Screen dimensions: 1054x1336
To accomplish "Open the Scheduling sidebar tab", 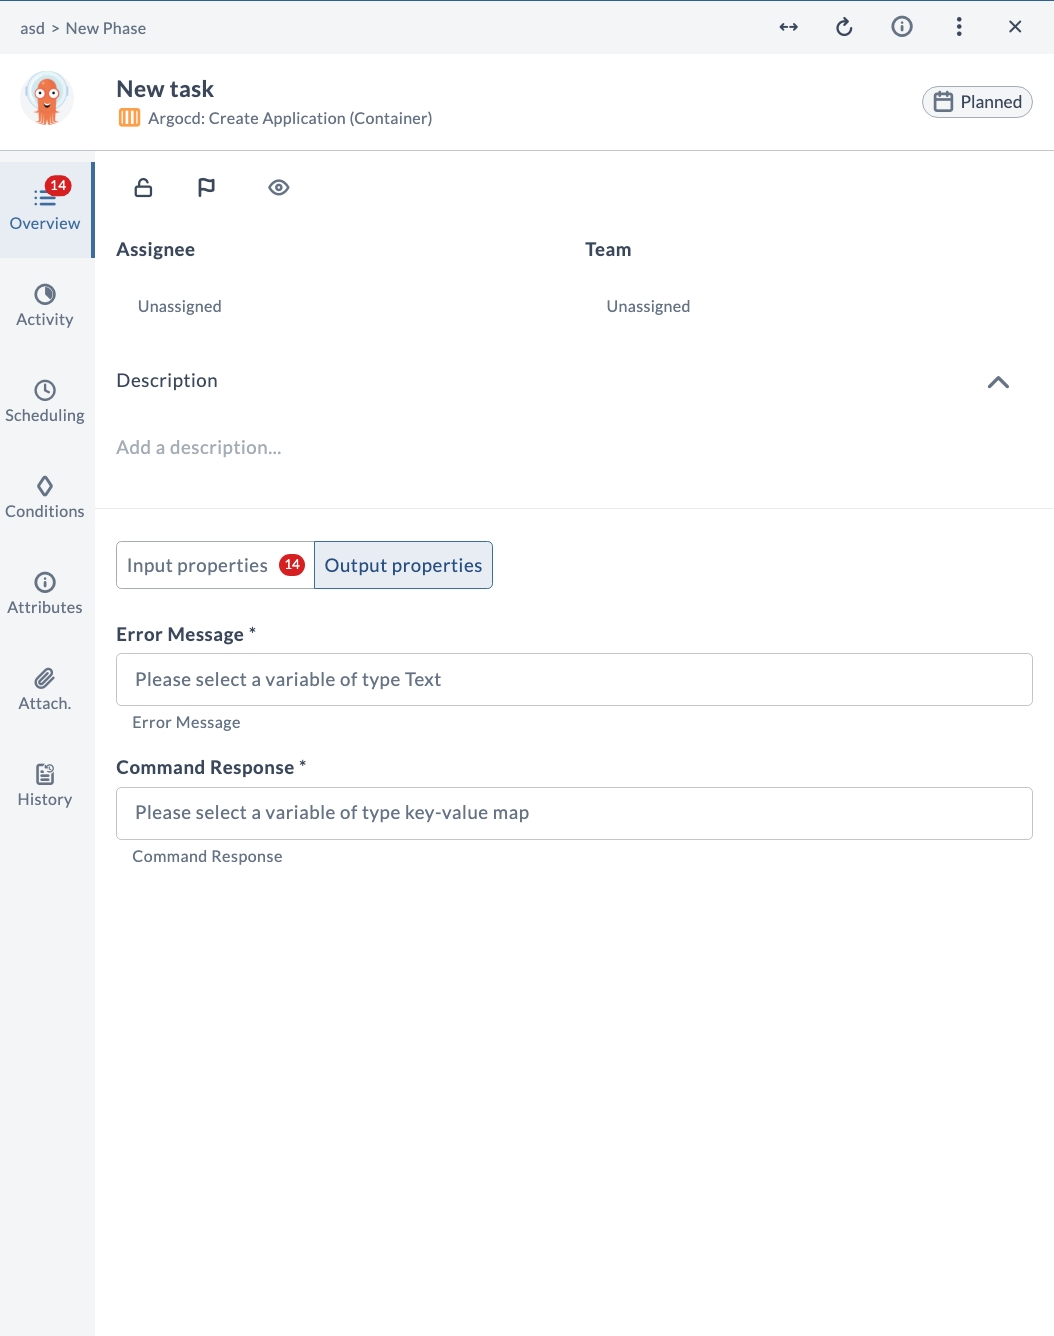I will (x=45, y=402).
